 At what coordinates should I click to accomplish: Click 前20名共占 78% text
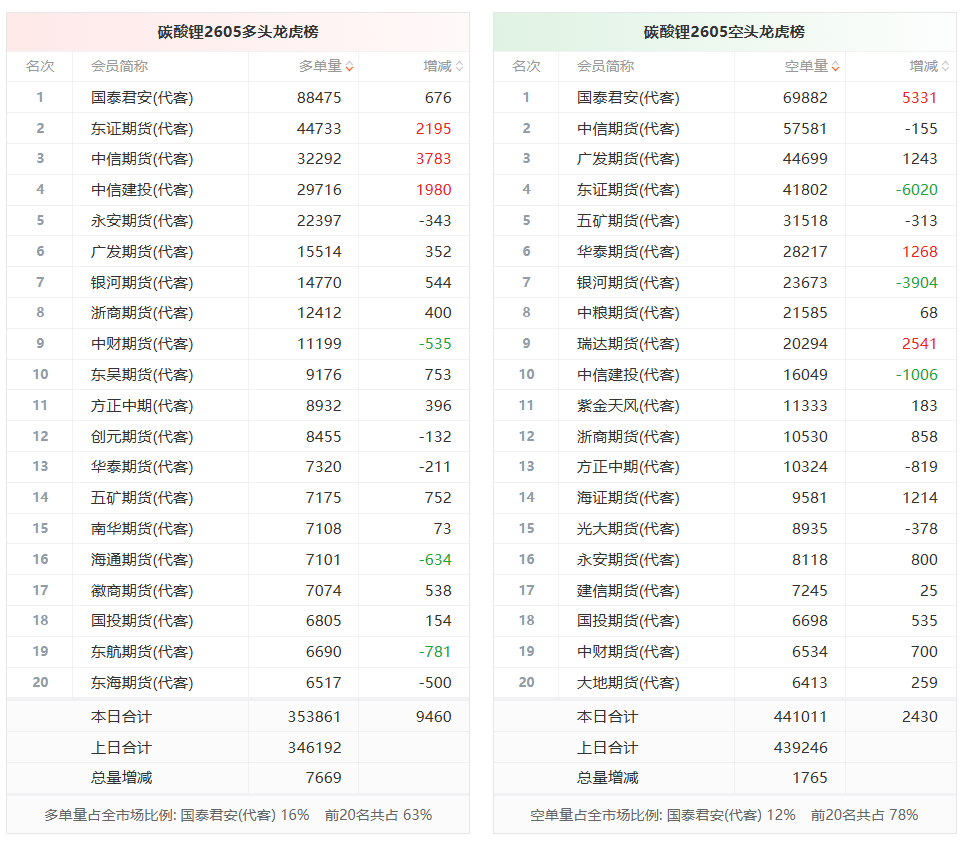(864, 815)
